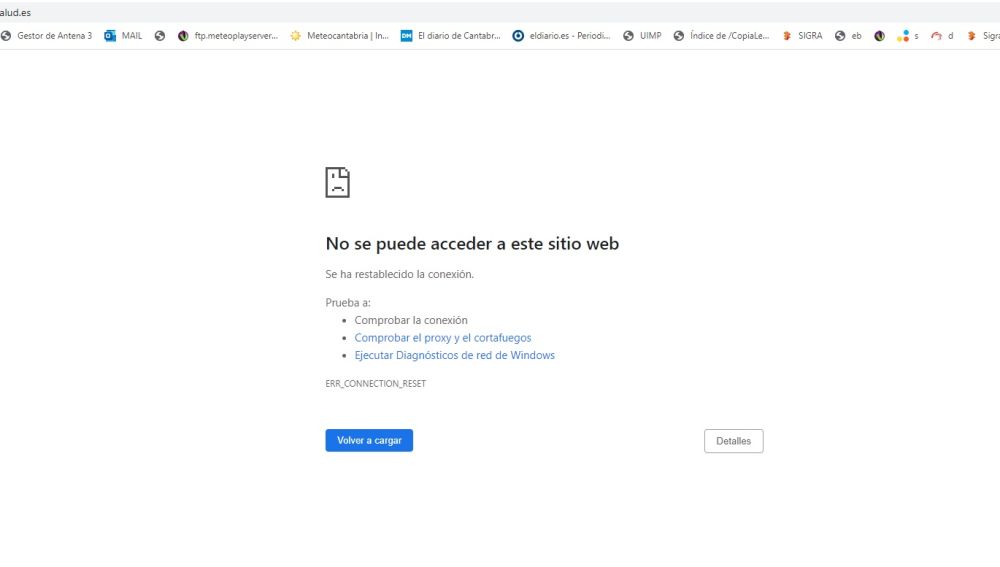Viewport: 1000px width, 567px height.
Task: Click the Volver a cargar button
Action: 369,440
